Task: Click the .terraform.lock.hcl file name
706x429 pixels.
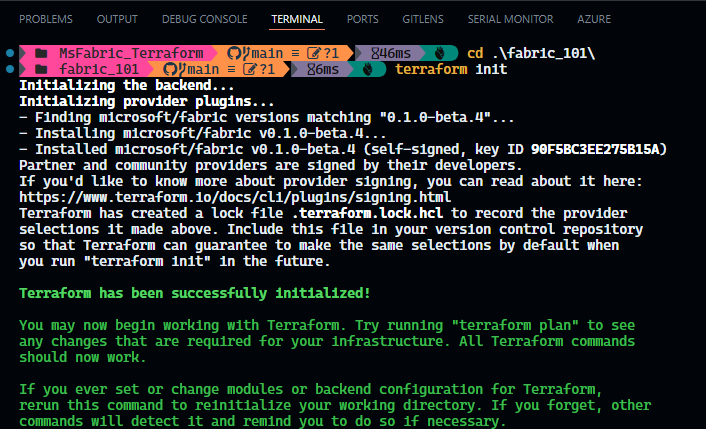Action: [367, 213]
